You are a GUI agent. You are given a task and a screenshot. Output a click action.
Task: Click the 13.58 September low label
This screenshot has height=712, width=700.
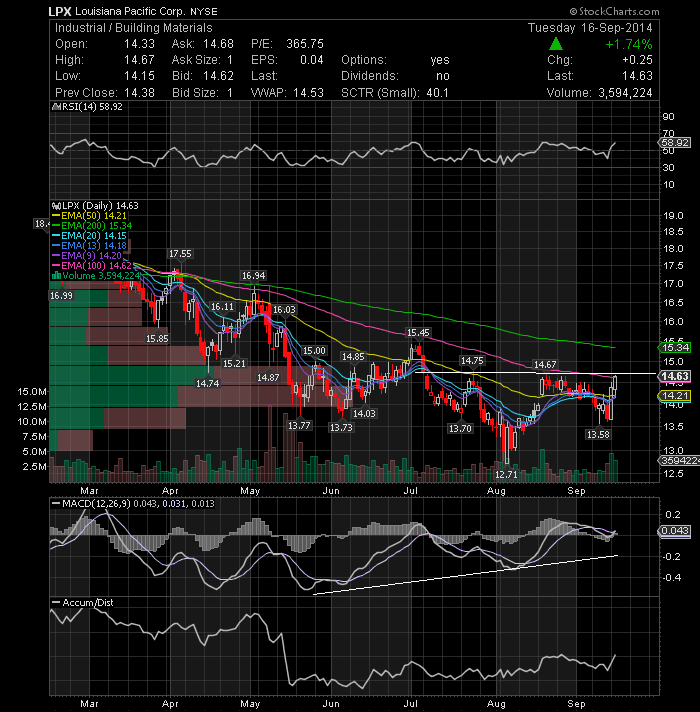point(598,435)
